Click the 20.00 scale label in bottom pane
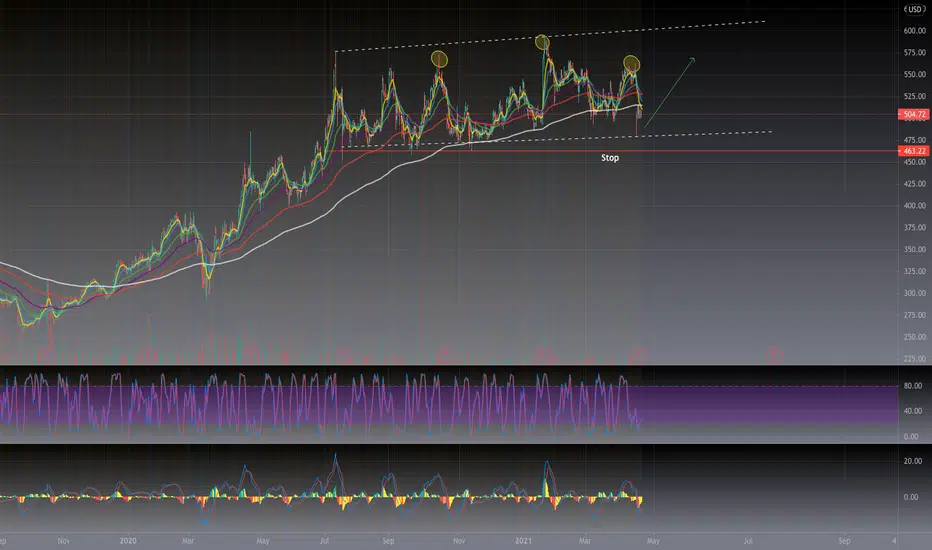Screen dimensions: 932x550 pyautogui.click(x=912, y=461)
